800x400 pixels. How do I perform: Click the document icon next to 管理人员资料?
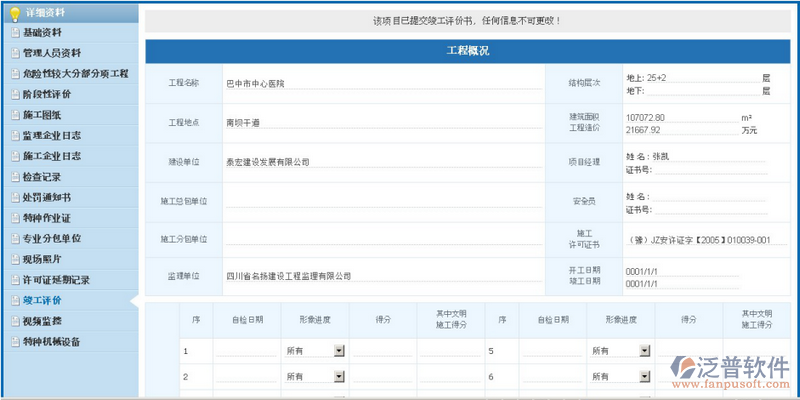[x=13, y=52]
